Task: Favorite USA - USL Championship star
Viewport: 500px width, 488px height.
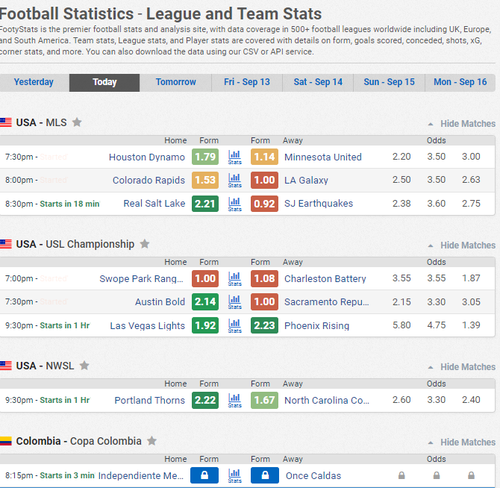Action: (x=145, y=244)
